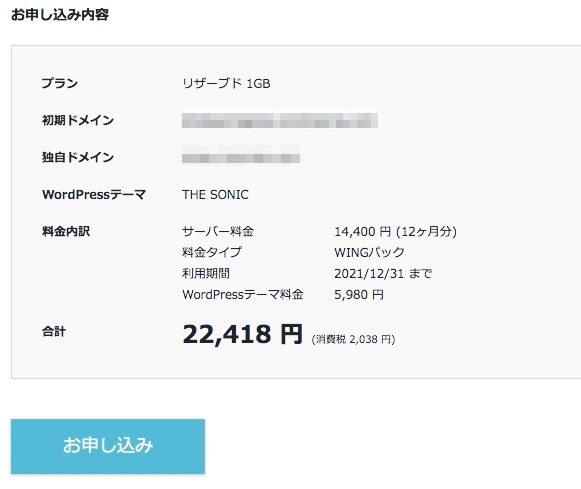Click the blurred custom domain value
The height and width of the screenshot is (489, 581).
[x=241, y=154]
